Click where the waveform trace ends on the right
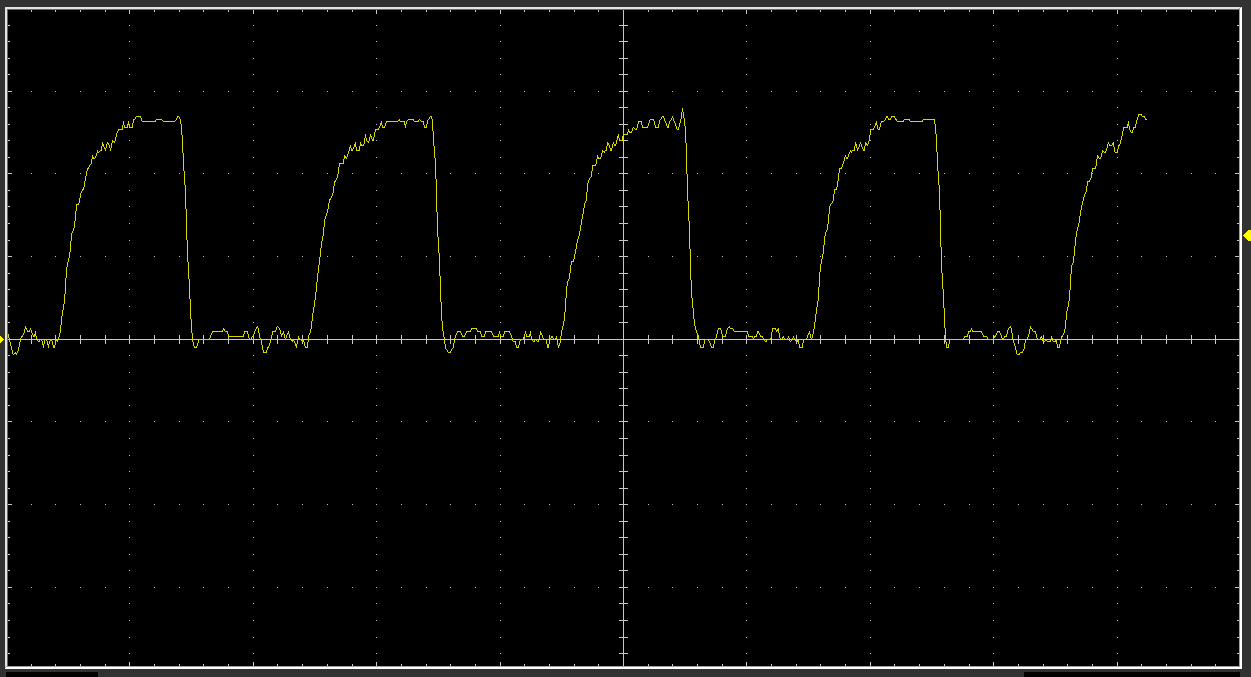Image resolution: width=1251 pixels, height=677 pixels. pyautogui.click(x=1145, y=119)
